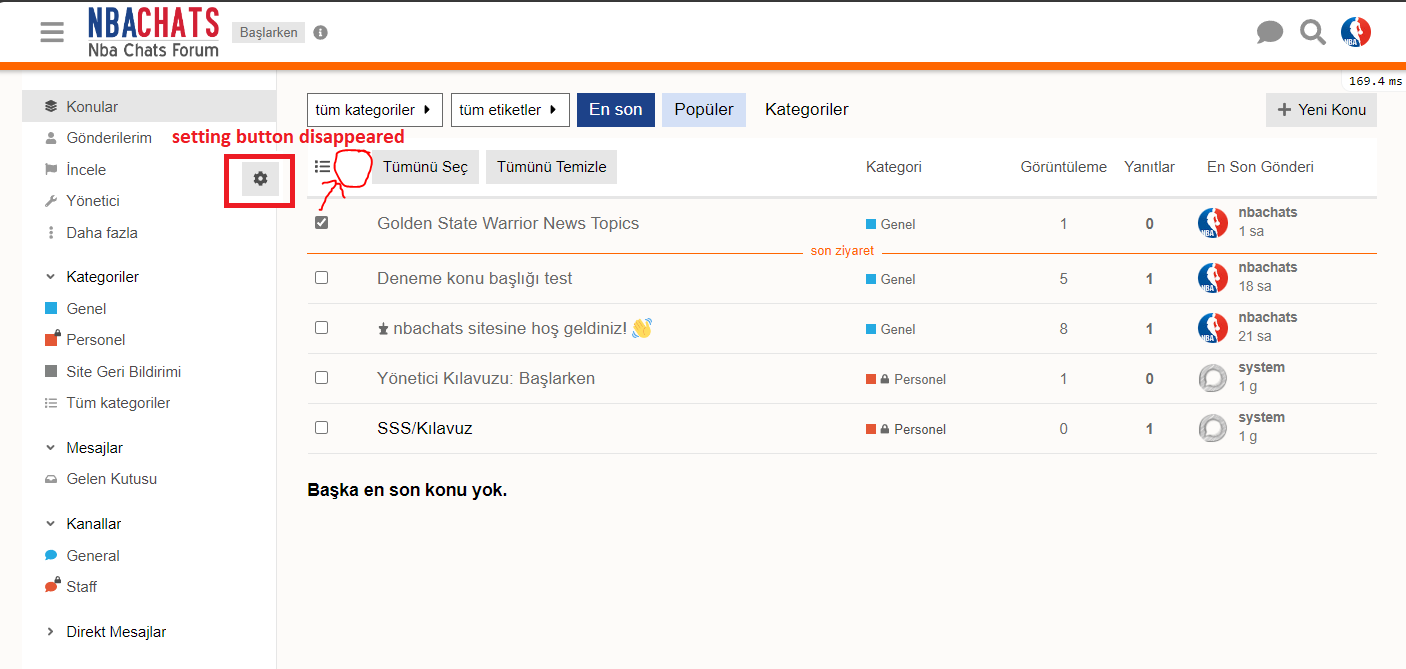Click nbachats avatar on Golden State row
Image resolution: width=1406 pixels, height=669 pixels.
pyautogui.click(x=1212, y=223)
